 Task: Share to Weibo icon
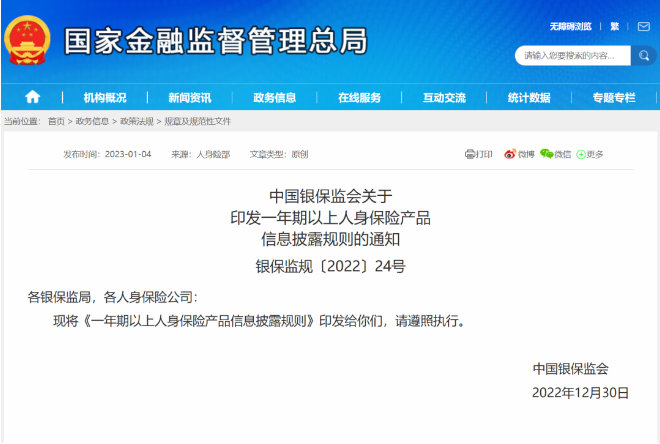pyautogui.click(x=510, y=154)
